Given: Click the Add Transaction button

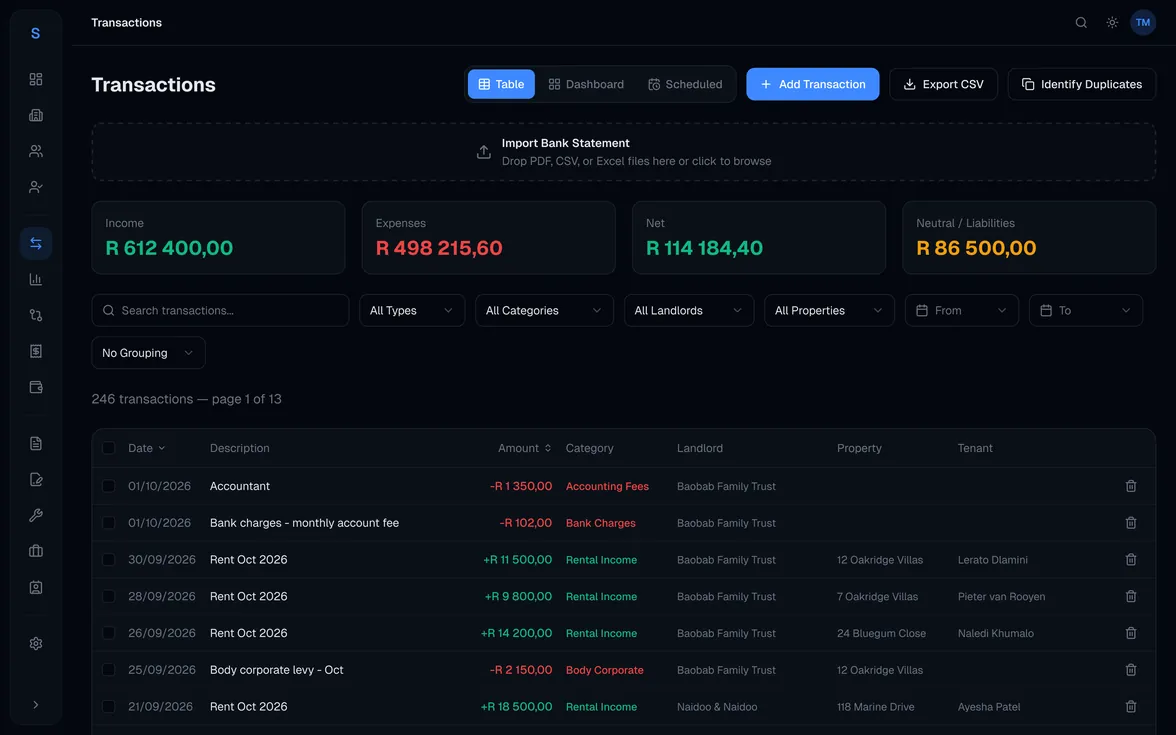Looking at the screenshot, I should click(x=812, y=84).
